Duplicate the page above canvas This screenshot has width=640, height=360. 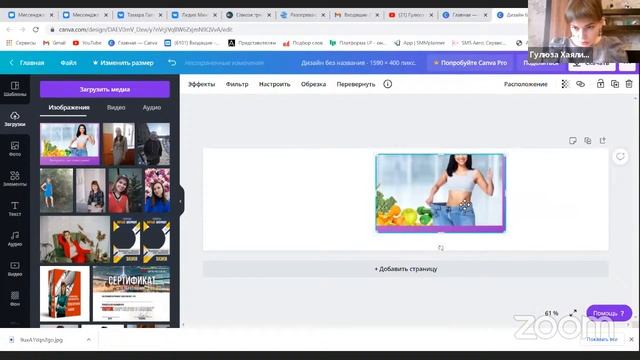pyautogui.click(x=588, y=141)
